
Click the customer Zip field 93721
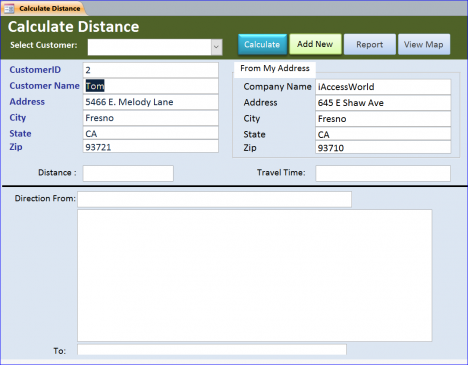pos(151,147)
